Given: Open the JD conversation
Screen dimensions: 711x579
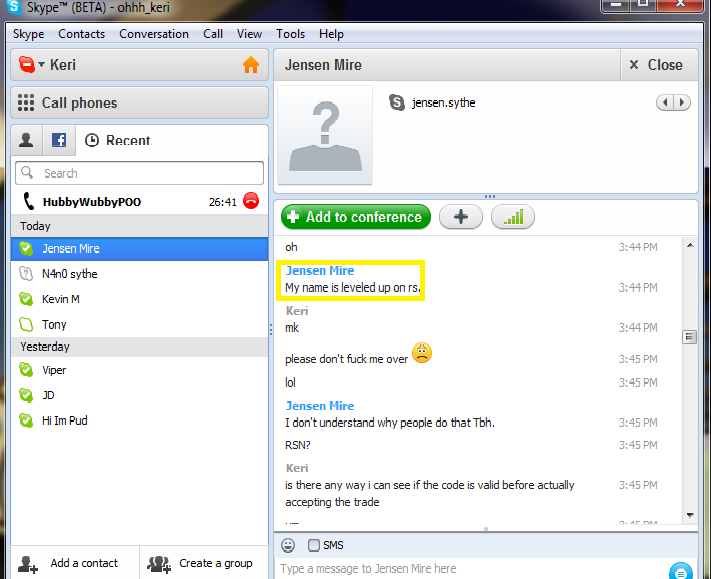Looking at the screenshot, I should (x=139, y=395).
